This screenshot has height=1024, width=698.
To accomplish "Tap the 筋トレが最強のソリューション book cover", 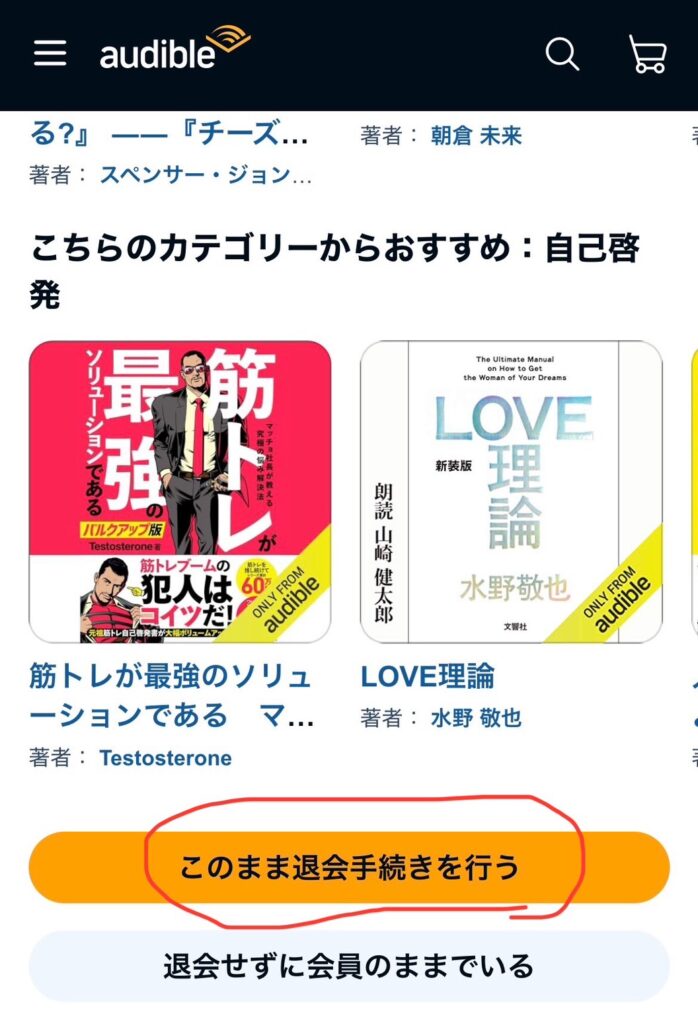I will tap(180, 492).
